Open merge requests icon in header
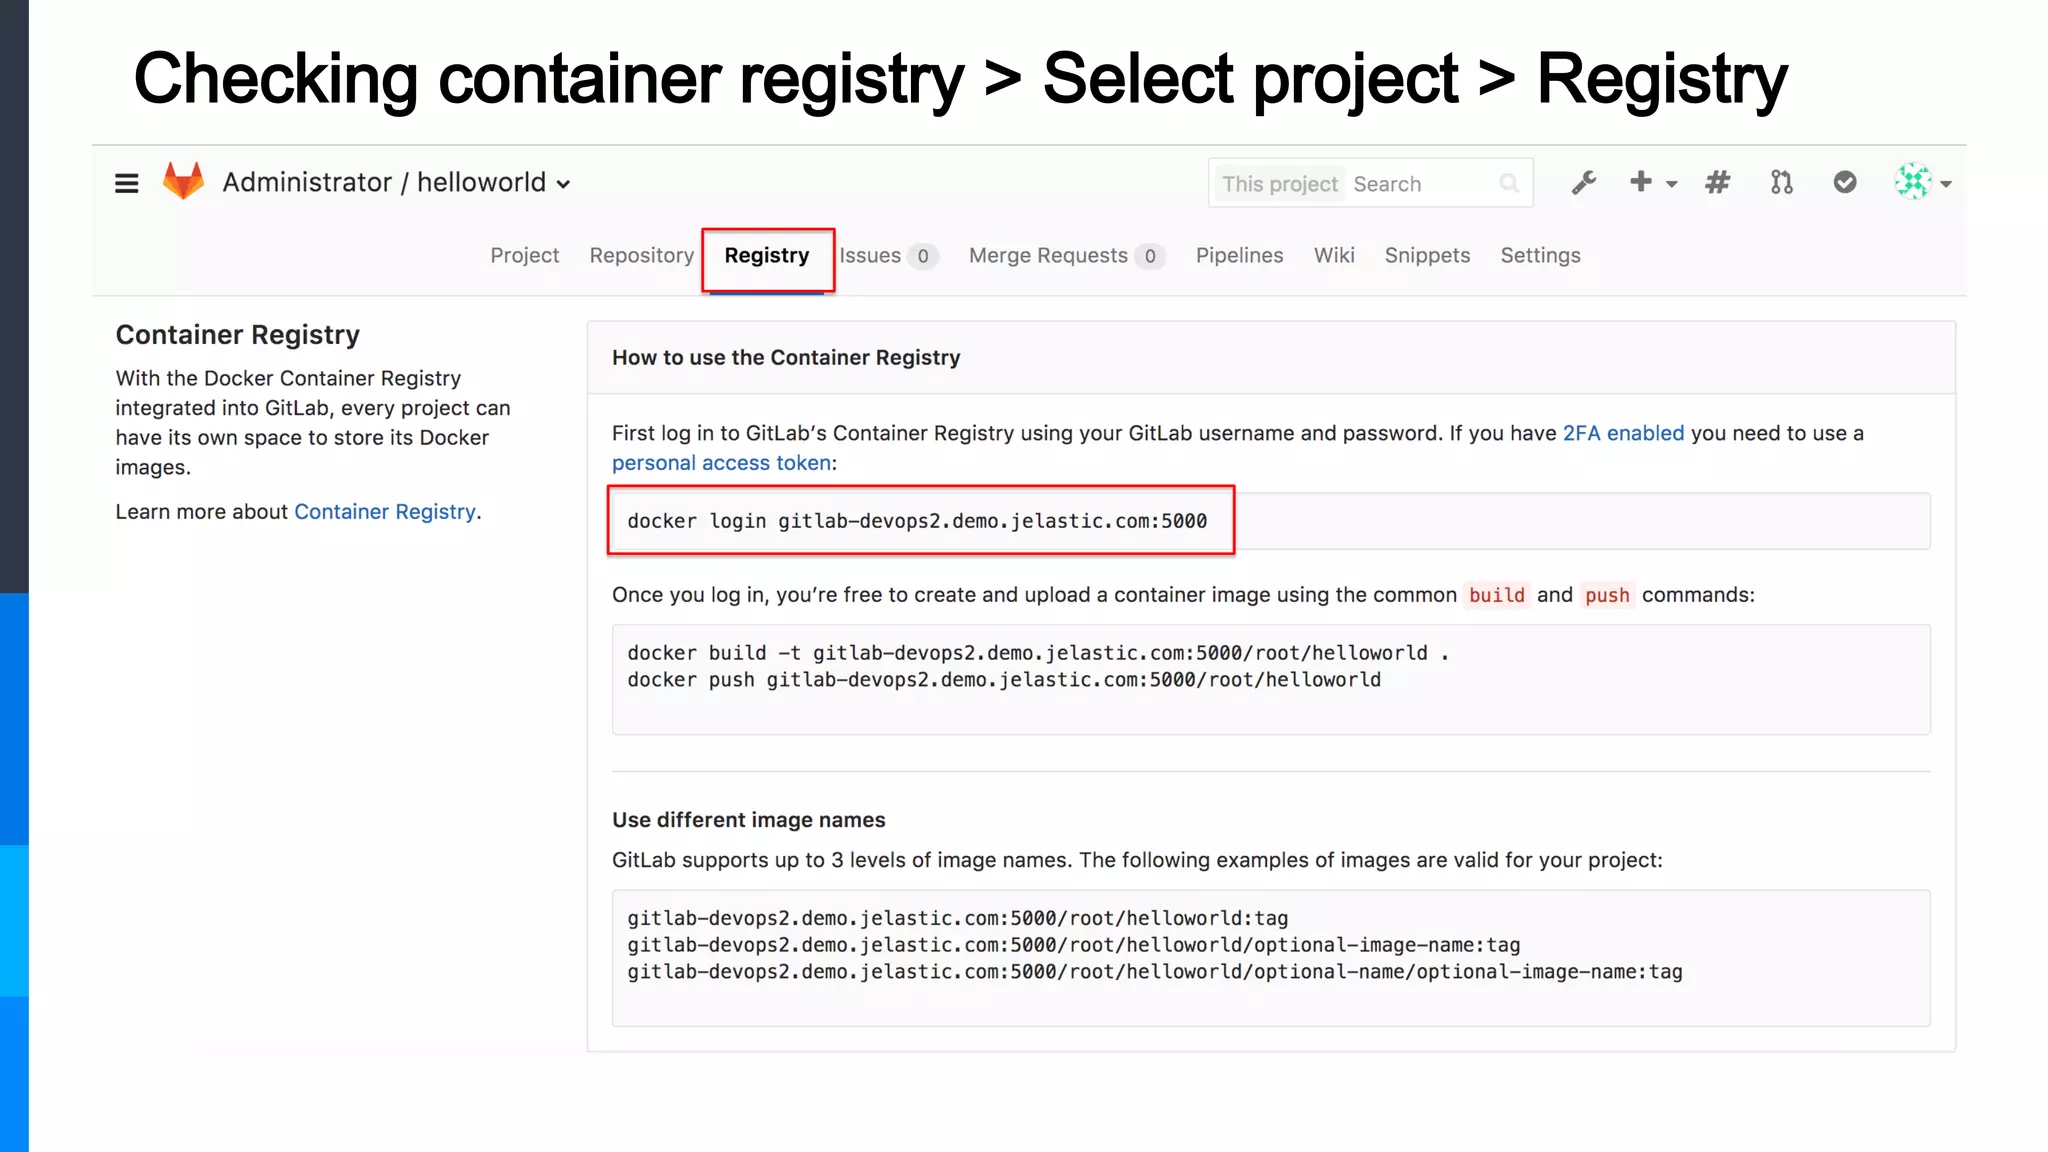 [x=1781, y=183]
